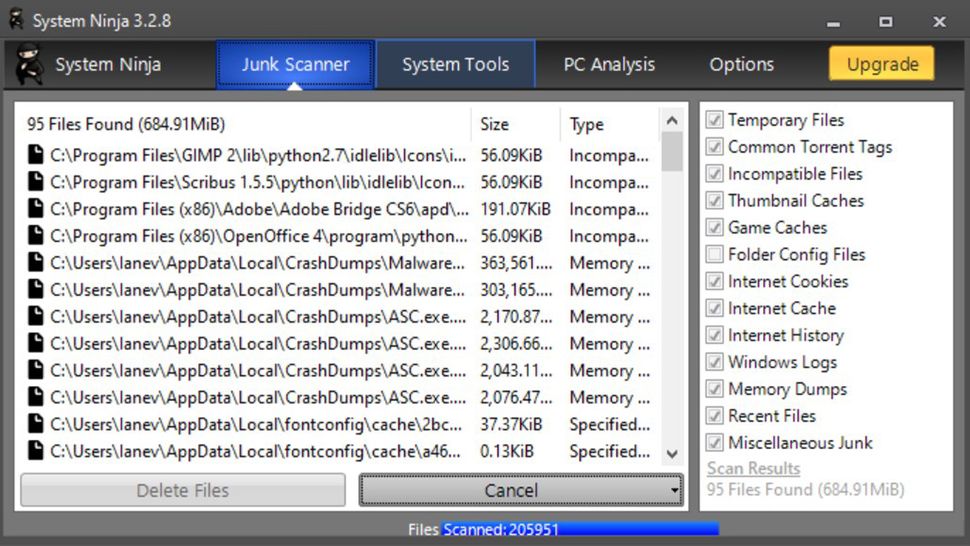The height and width of the screenshot is (546, 970).
Task: Close the System Ninja window
Action: [939, 22]
